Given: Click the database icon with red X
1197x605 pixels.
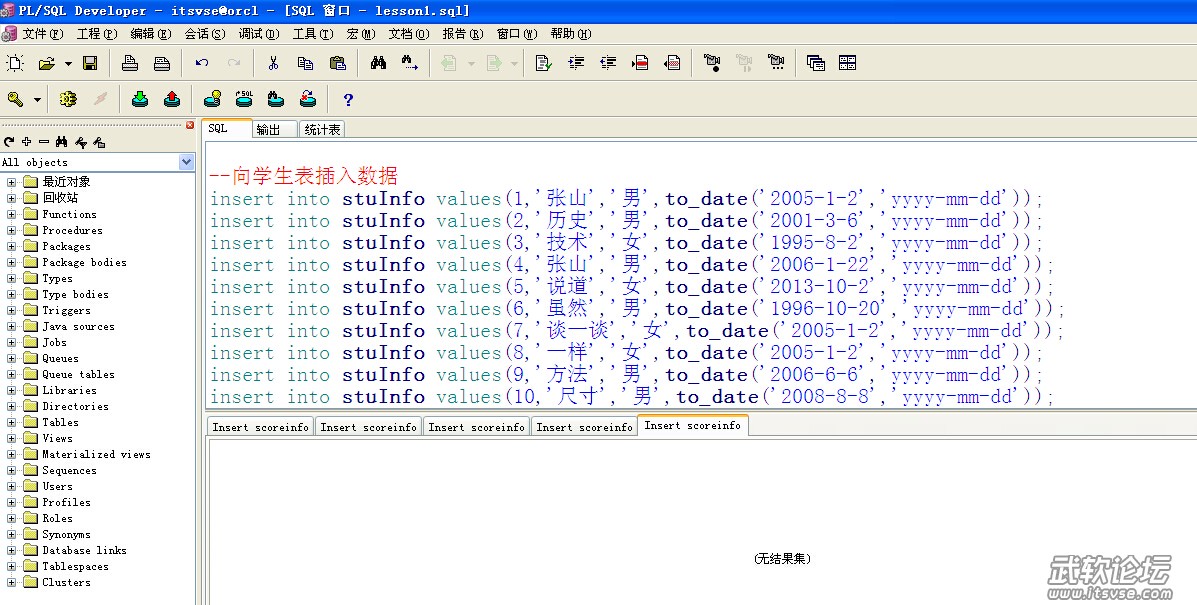Looking at the screenshot, I should pyautogui.click(x=308, y=99).
